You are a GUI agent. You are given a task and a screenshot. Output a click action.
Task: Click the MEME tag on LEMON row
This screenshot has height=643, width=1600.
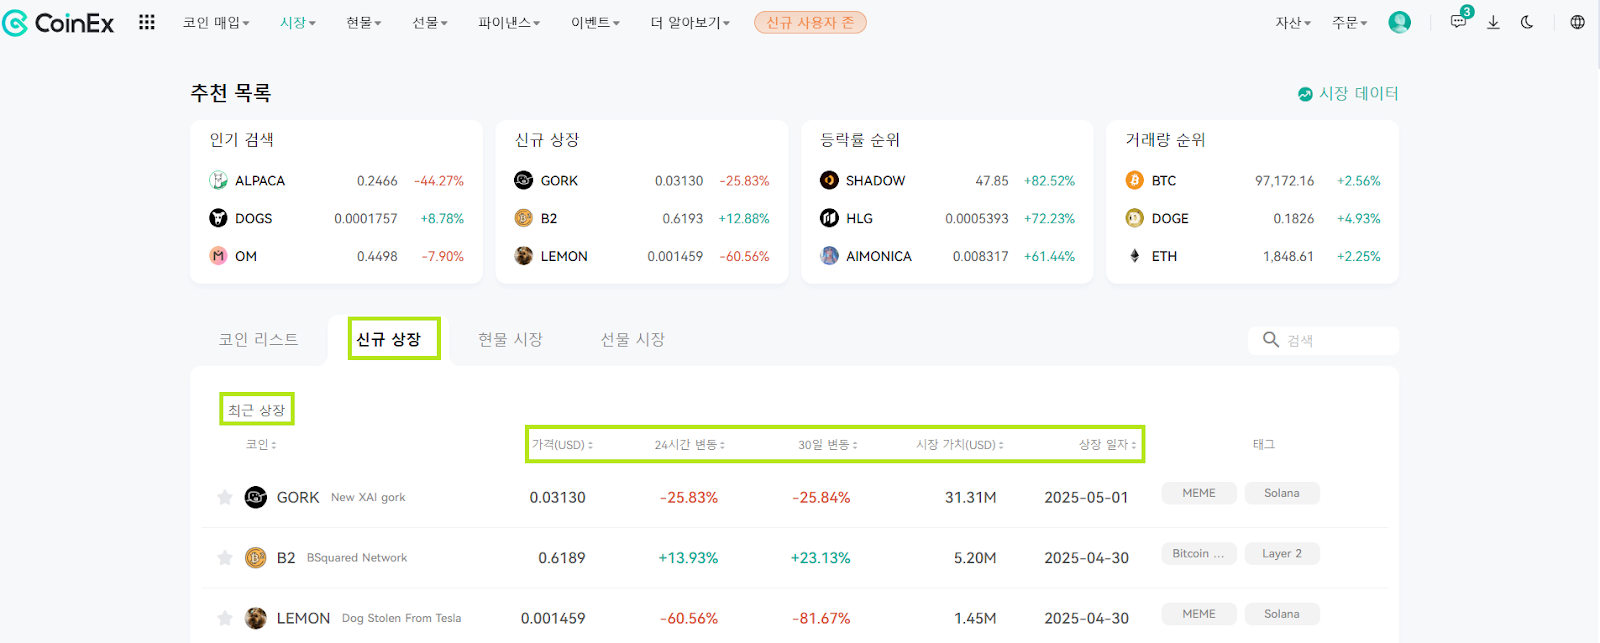(x=1199, y=614)
